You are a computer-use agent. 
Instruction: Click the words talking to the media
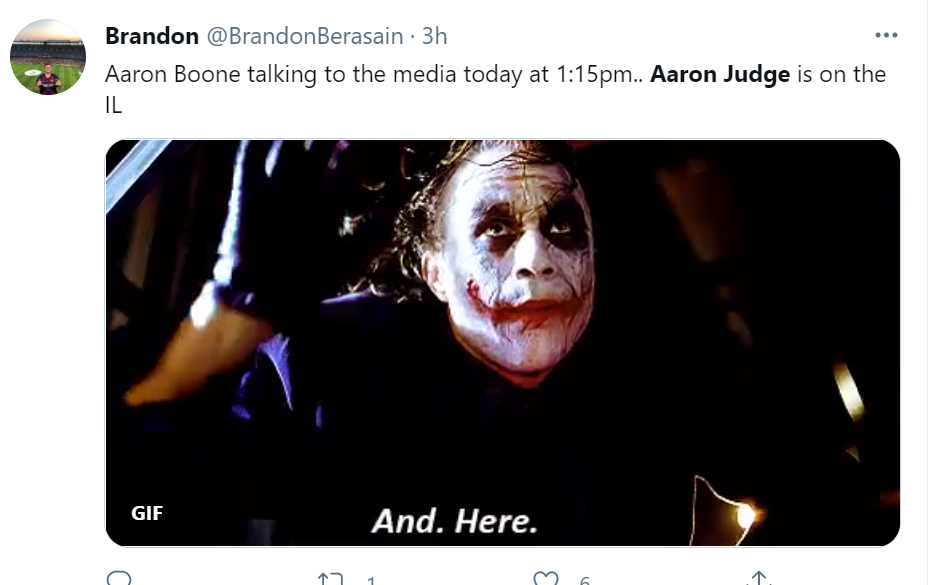pyautogui.click(x=352, y=74)
